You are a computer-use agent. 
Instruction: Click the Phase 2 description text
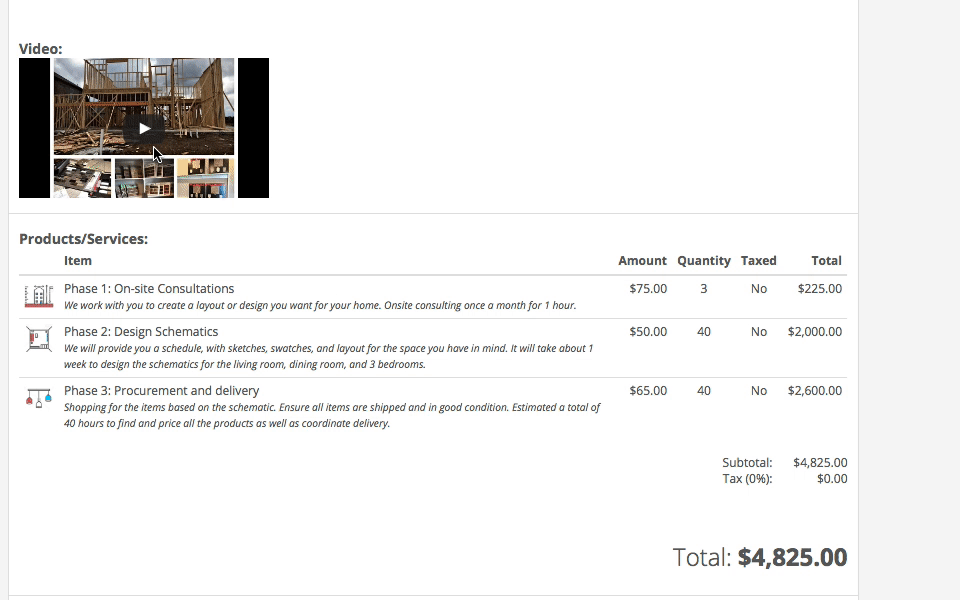click(x=328, y=356)
